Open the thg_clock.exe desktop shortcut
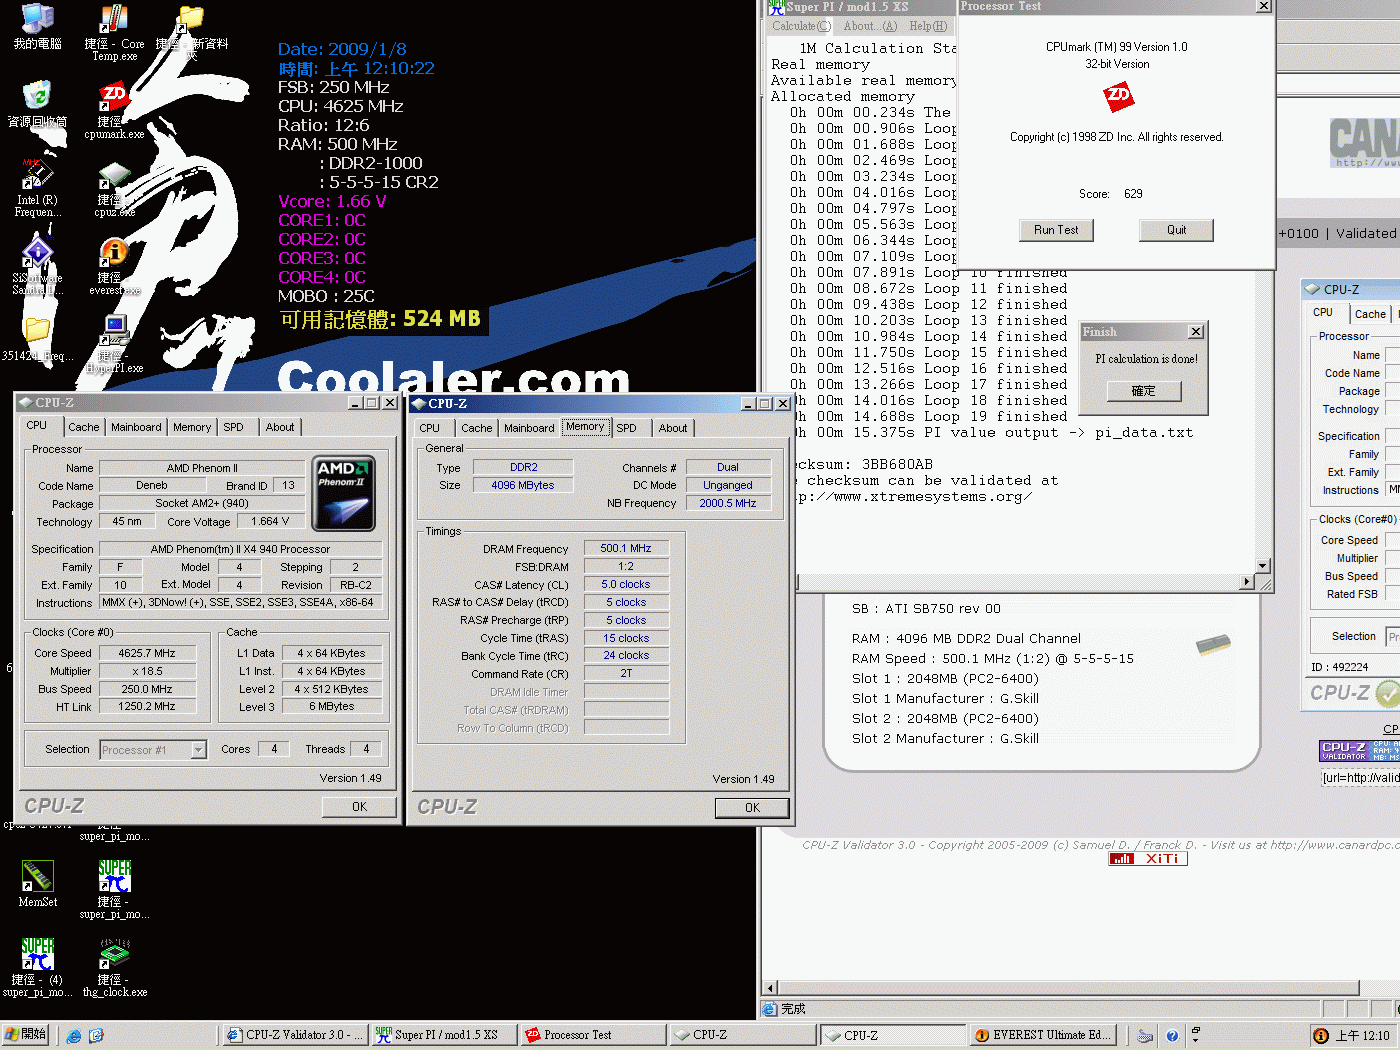Image resolution: width=1400 pixels, height=1050 pixels. [114, 967]
